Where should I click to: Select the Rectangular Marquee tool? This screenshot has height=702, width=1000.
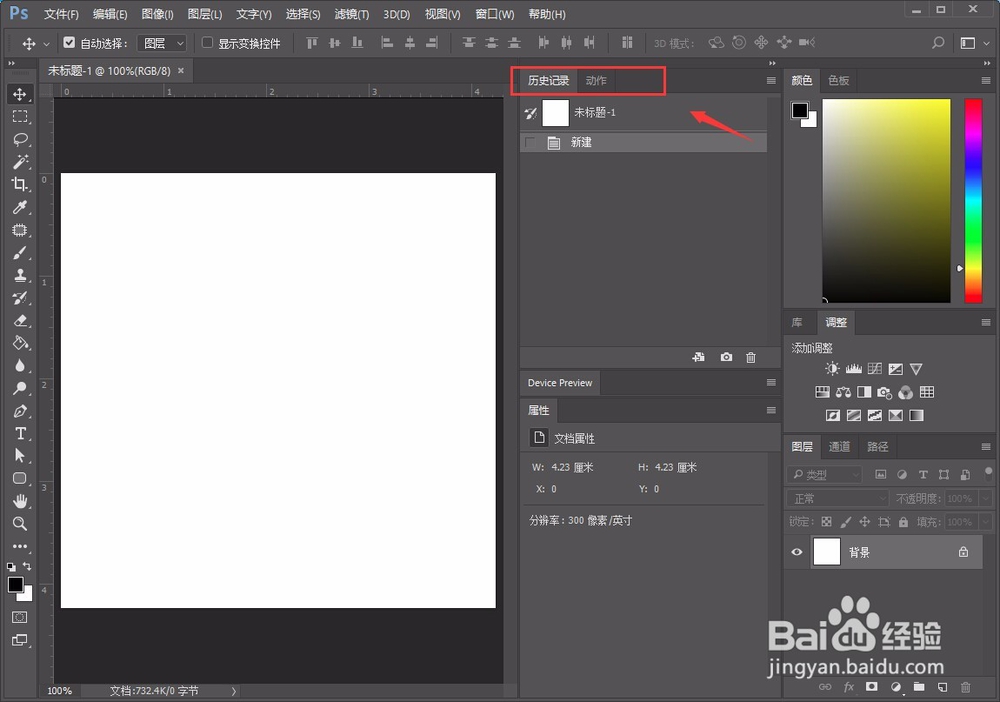coord(20,117)
